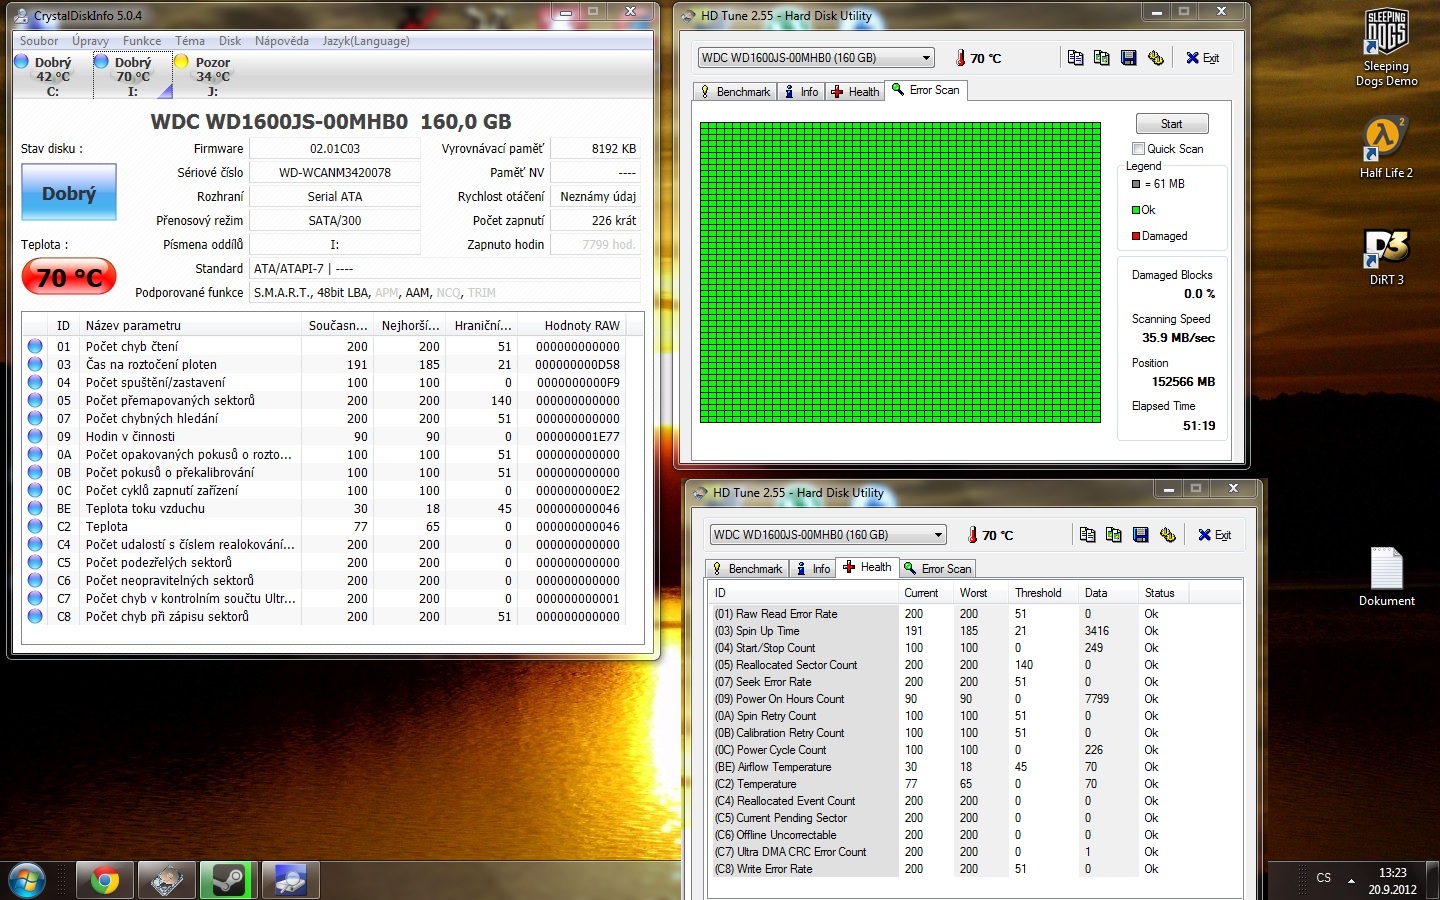Click the CS language indicator in system tray
Screen dimensions: 1440x900
1323,878
